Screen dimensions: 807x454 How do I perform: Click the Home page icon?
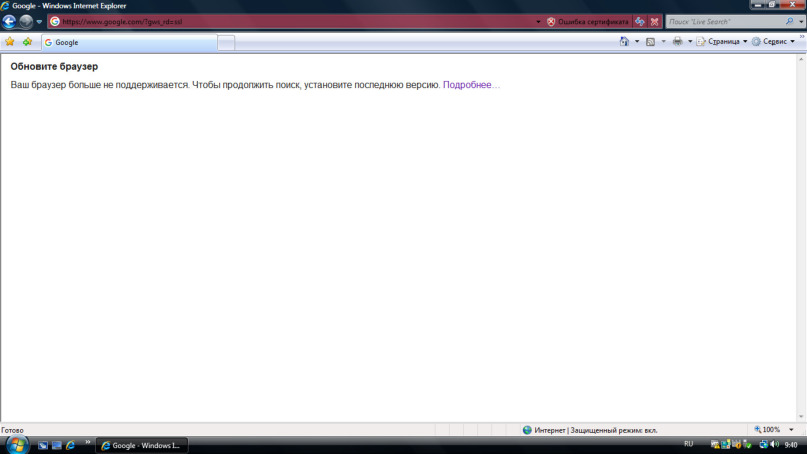click(x=624, y=42)
